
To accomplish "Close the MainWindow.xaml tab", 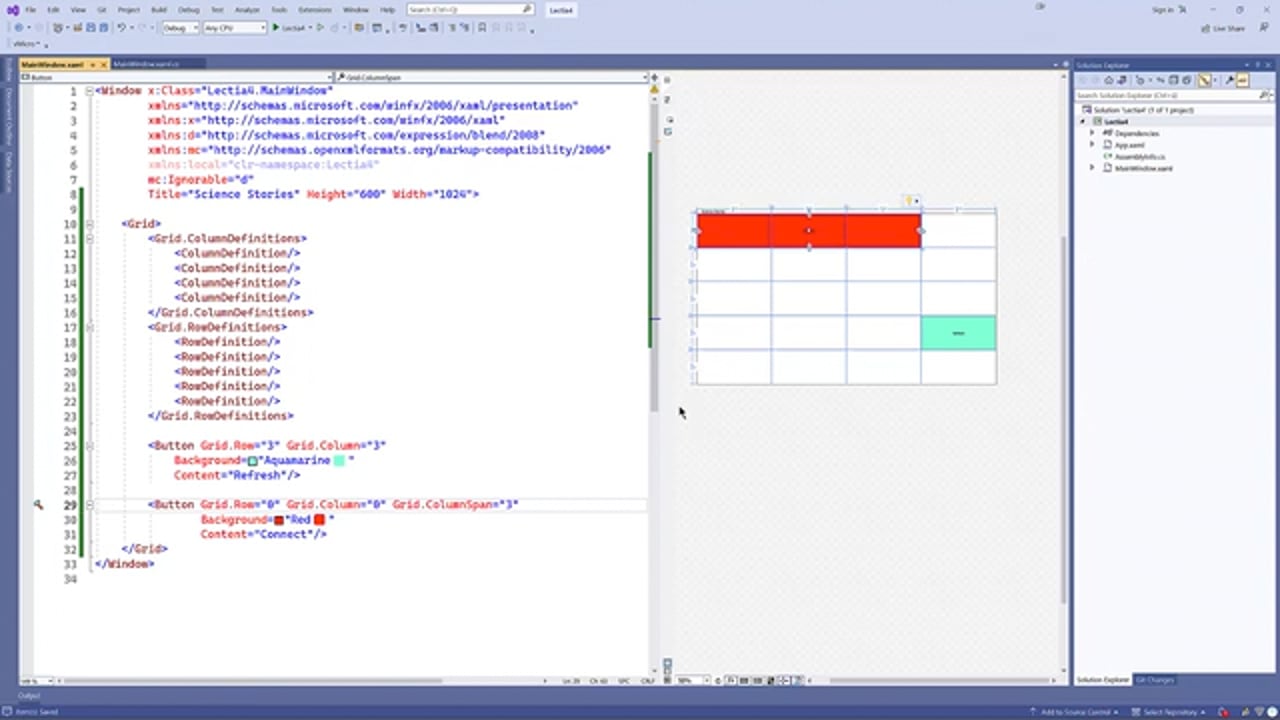I will coord(104,64).
